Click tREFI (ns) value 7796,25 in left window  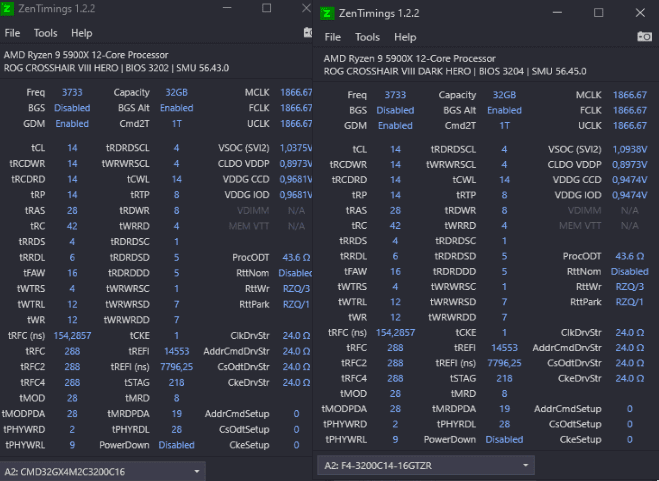(177, 367)
